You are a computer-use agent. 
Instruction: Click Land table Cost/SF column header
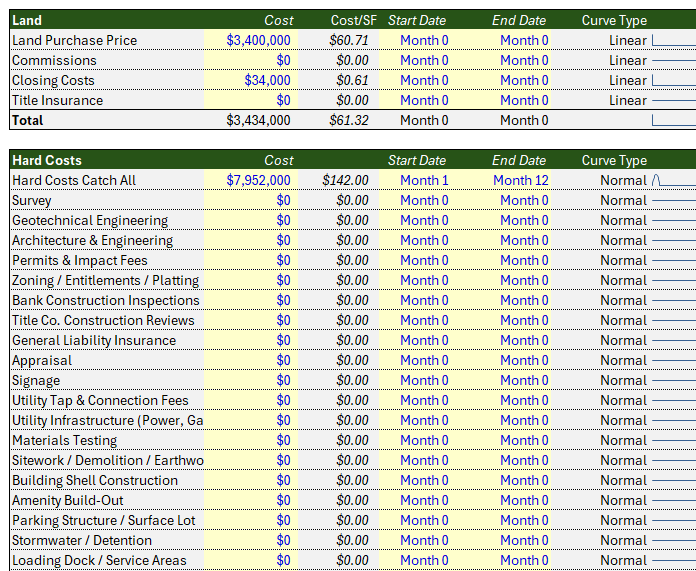(x=354, y=20)
